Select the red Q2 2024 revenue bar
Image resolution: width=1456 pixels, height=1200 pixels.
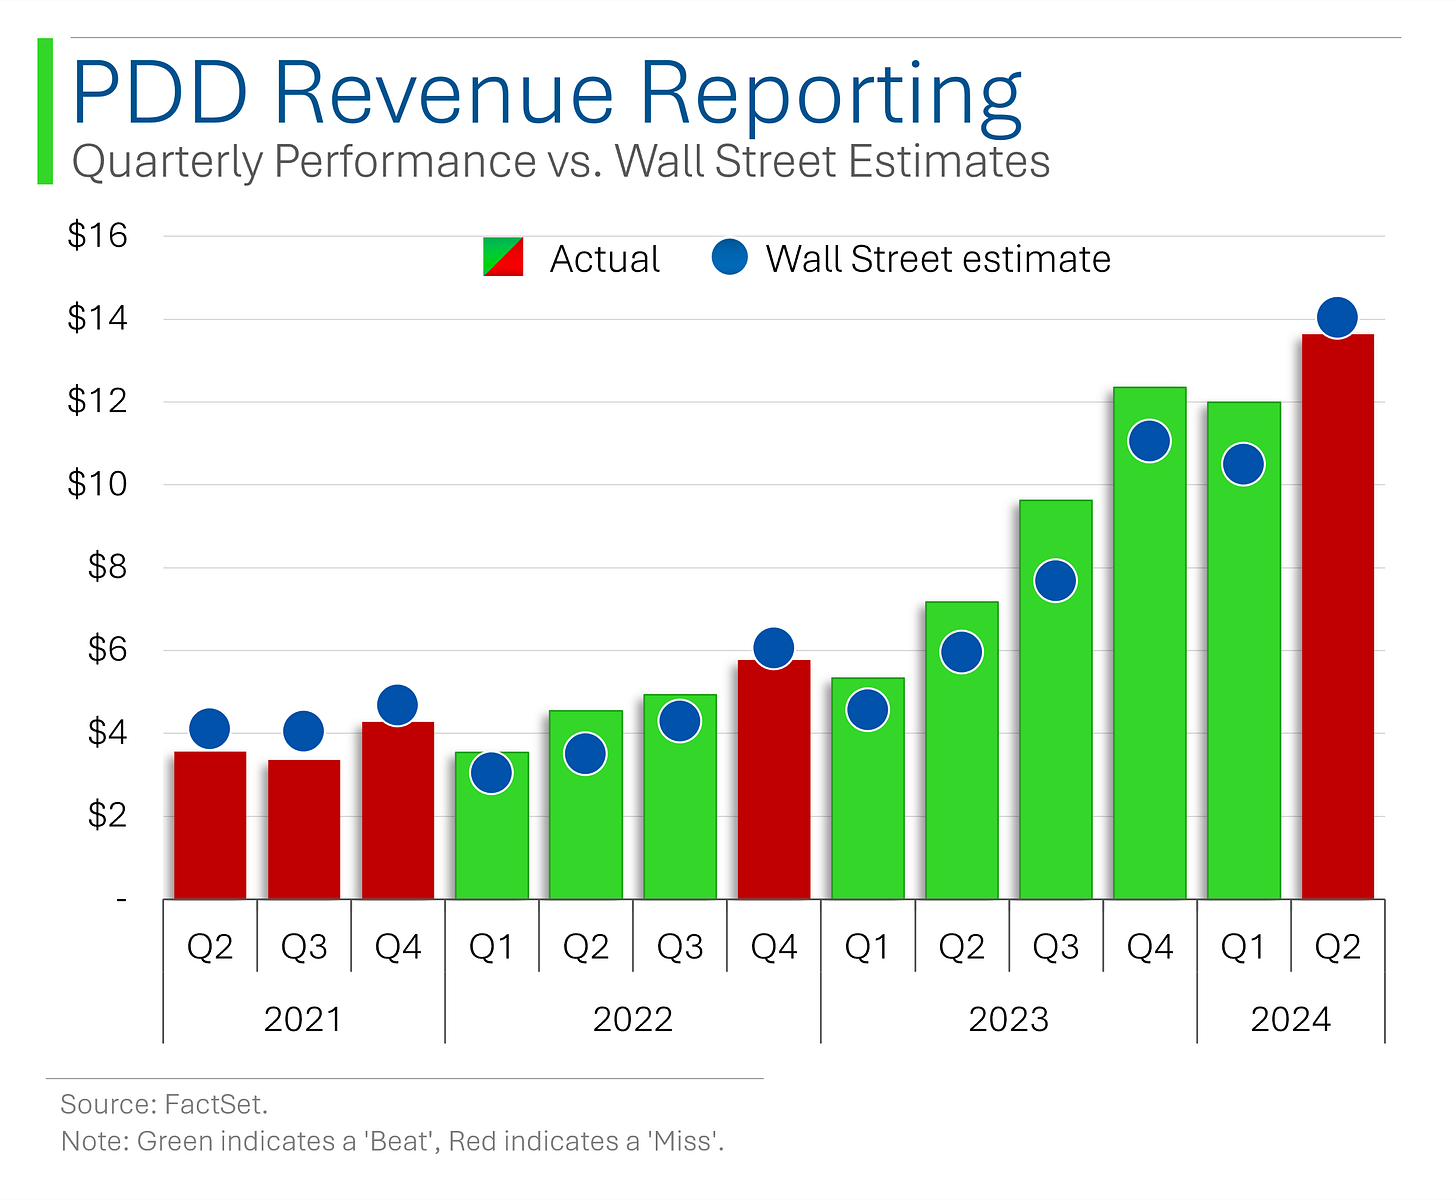1338,616
